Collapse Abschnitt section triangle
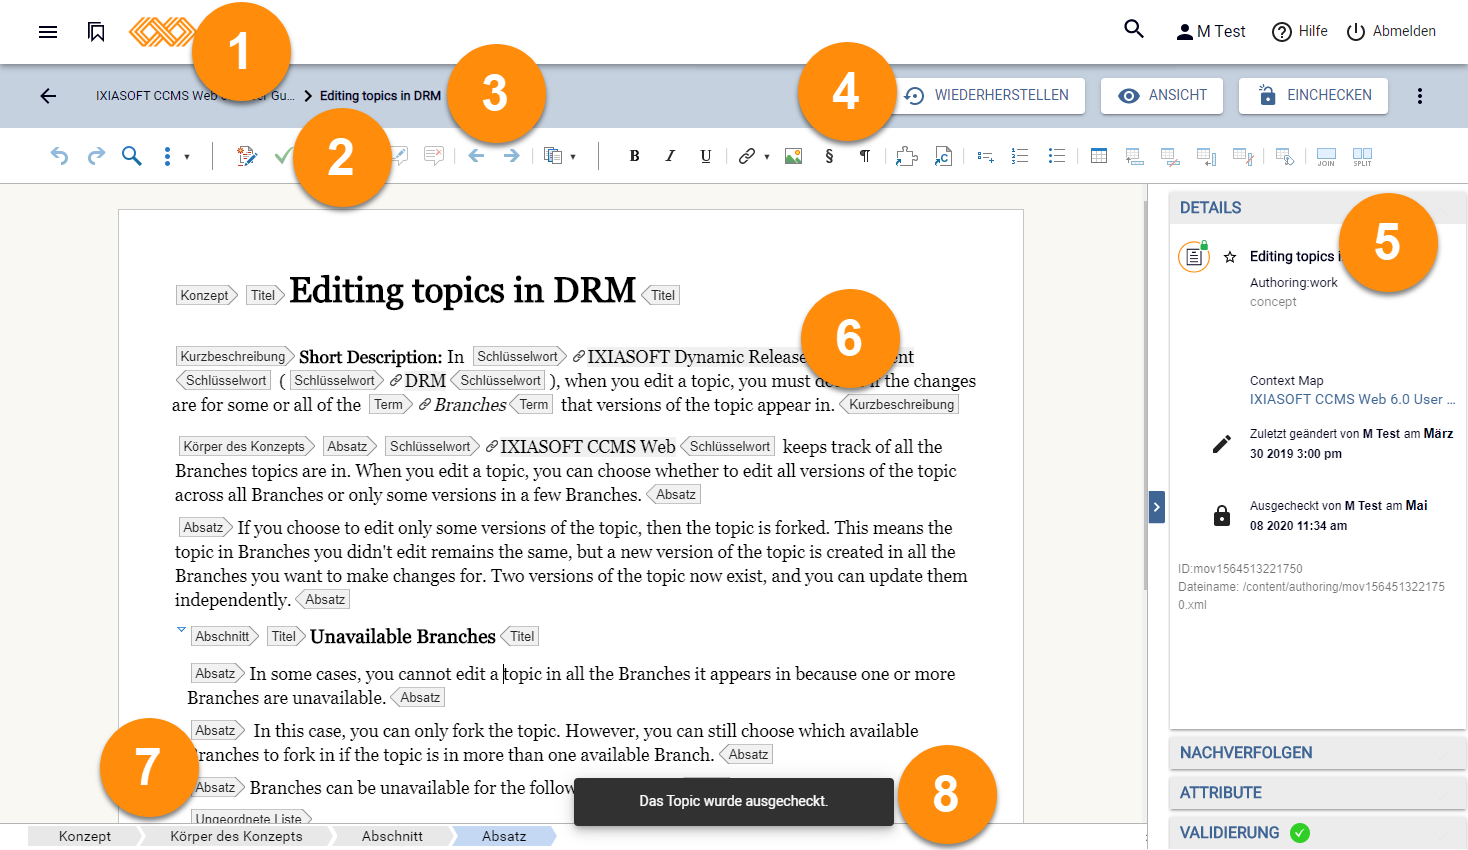Screen dimensions: 1468x850 181,630
